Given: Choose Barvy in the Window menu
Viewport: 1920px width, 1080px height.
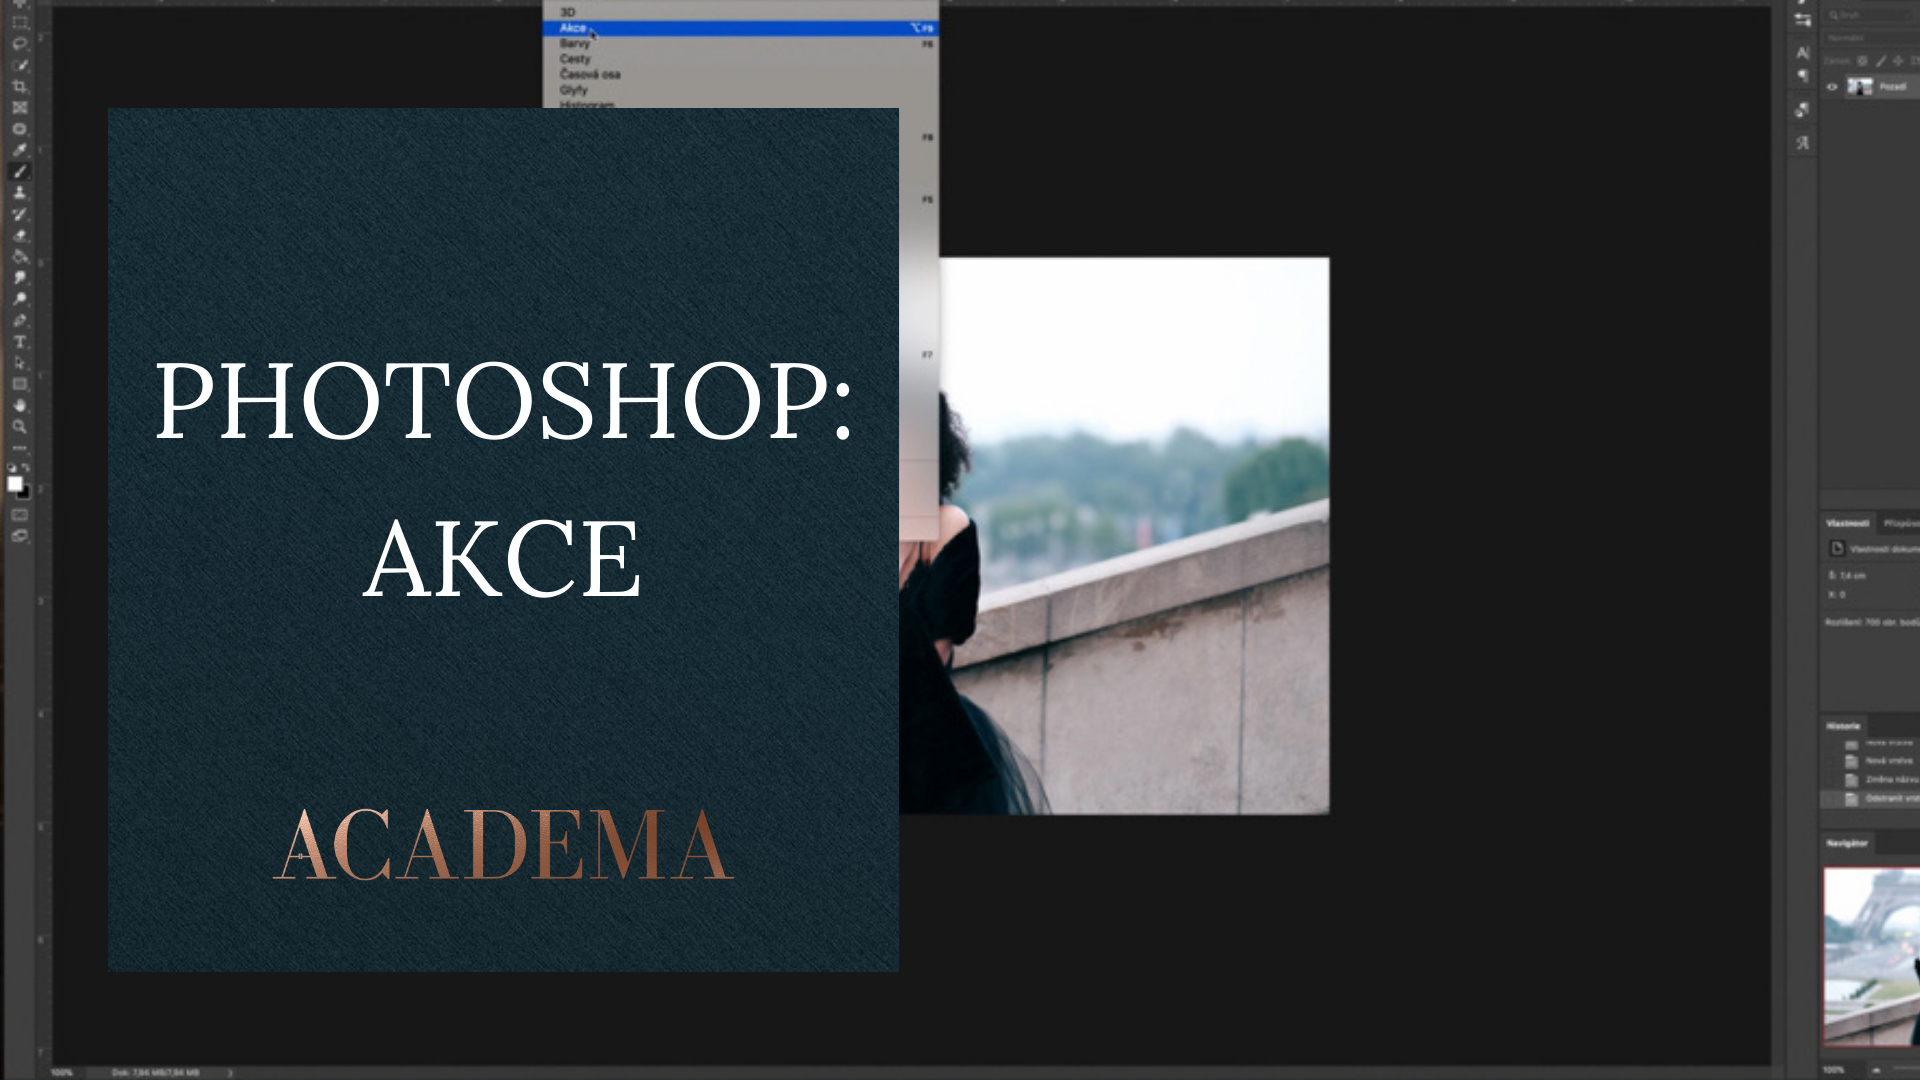Looking at the screenshot, I should click(740, 44).
